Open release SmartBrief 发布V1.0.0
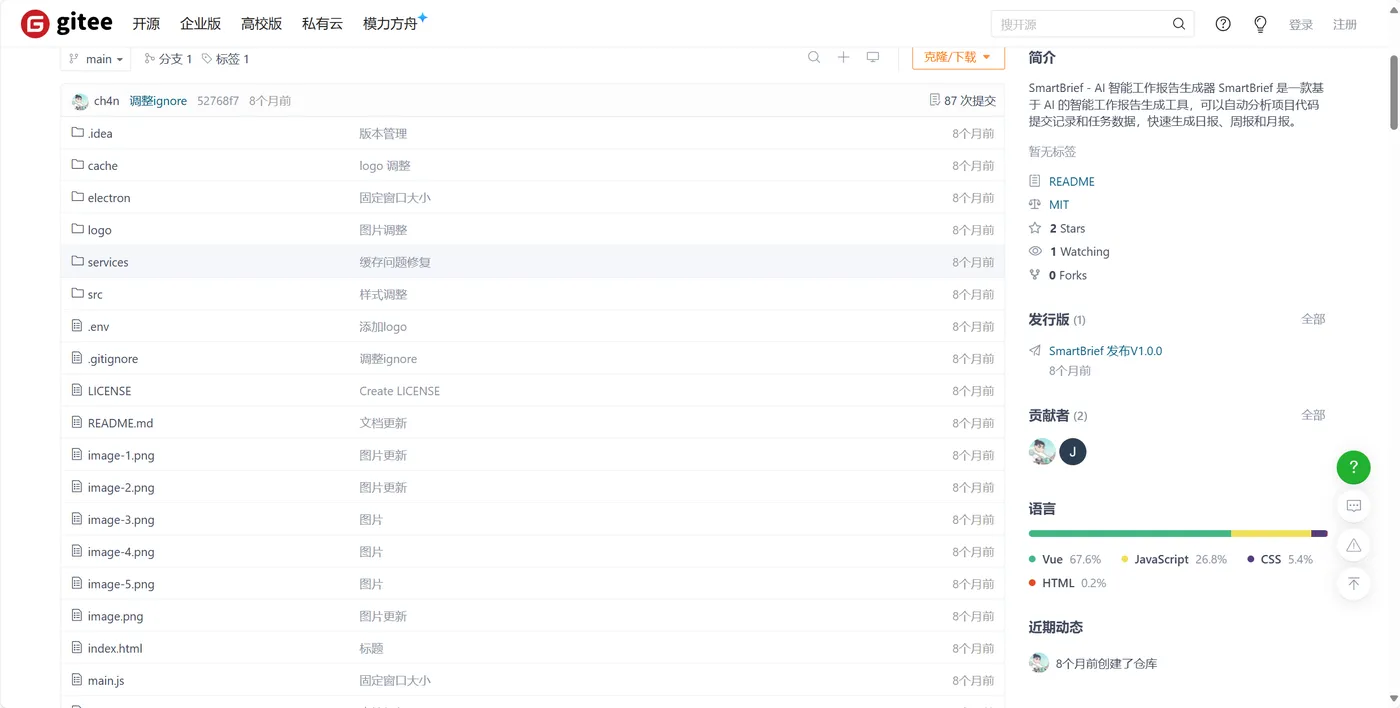Screen dimensions: 1400x708 point(1105,351)
